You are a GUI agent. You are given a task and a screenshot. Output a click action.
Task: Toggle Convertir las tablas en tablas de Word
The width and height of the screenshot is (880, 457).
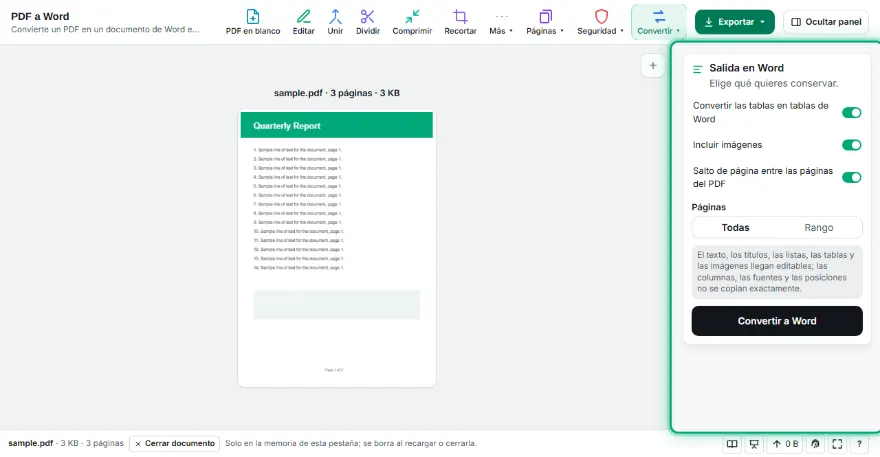(x=851, y=113)
